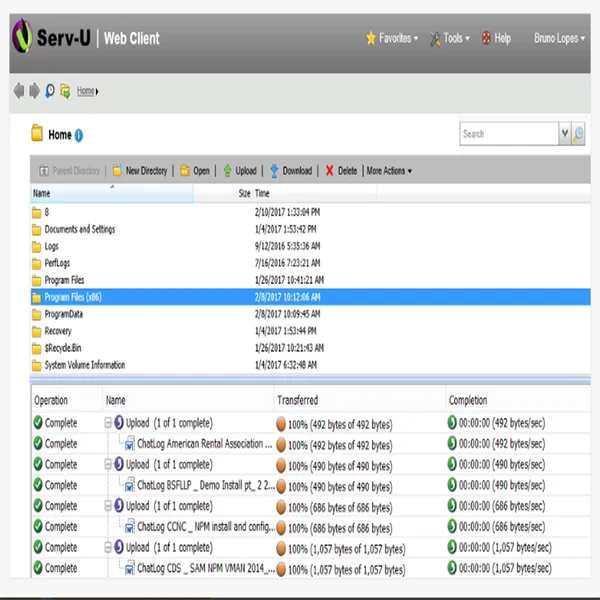The image size is (600, 600).
Task: Click the Operation column header
Action: tap(67, 400)
